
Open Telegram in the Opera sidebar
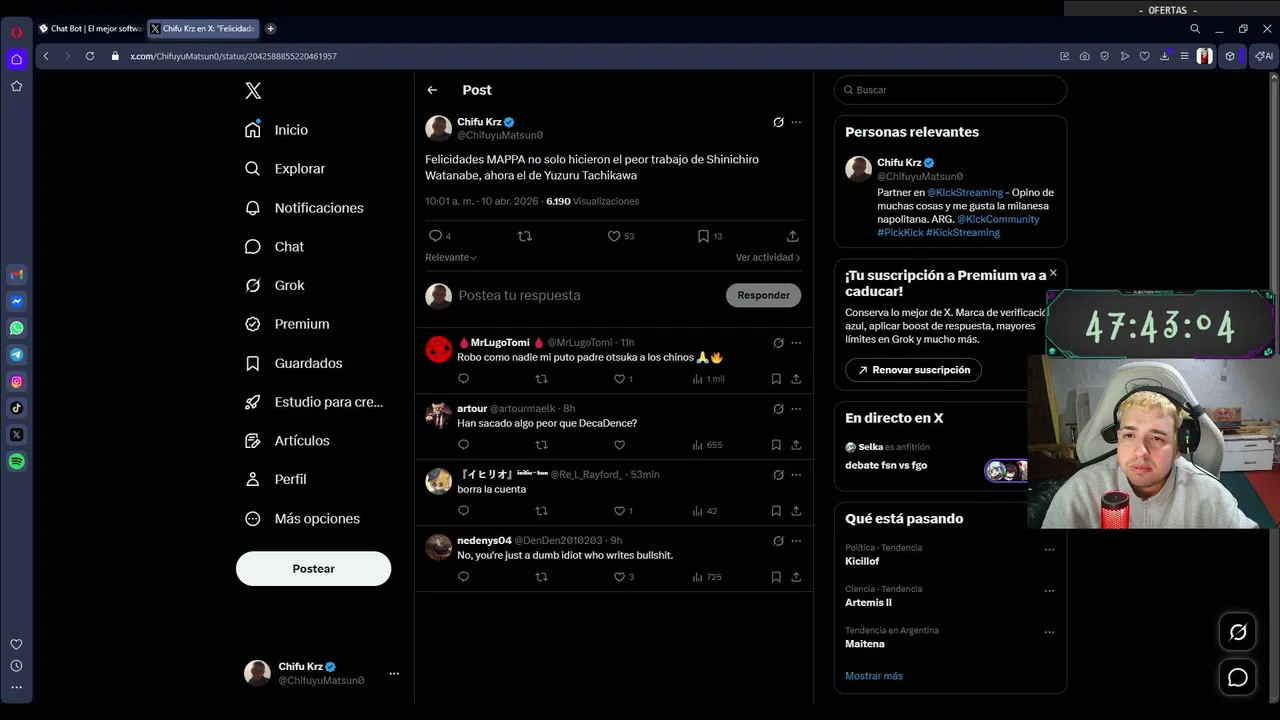17,355
